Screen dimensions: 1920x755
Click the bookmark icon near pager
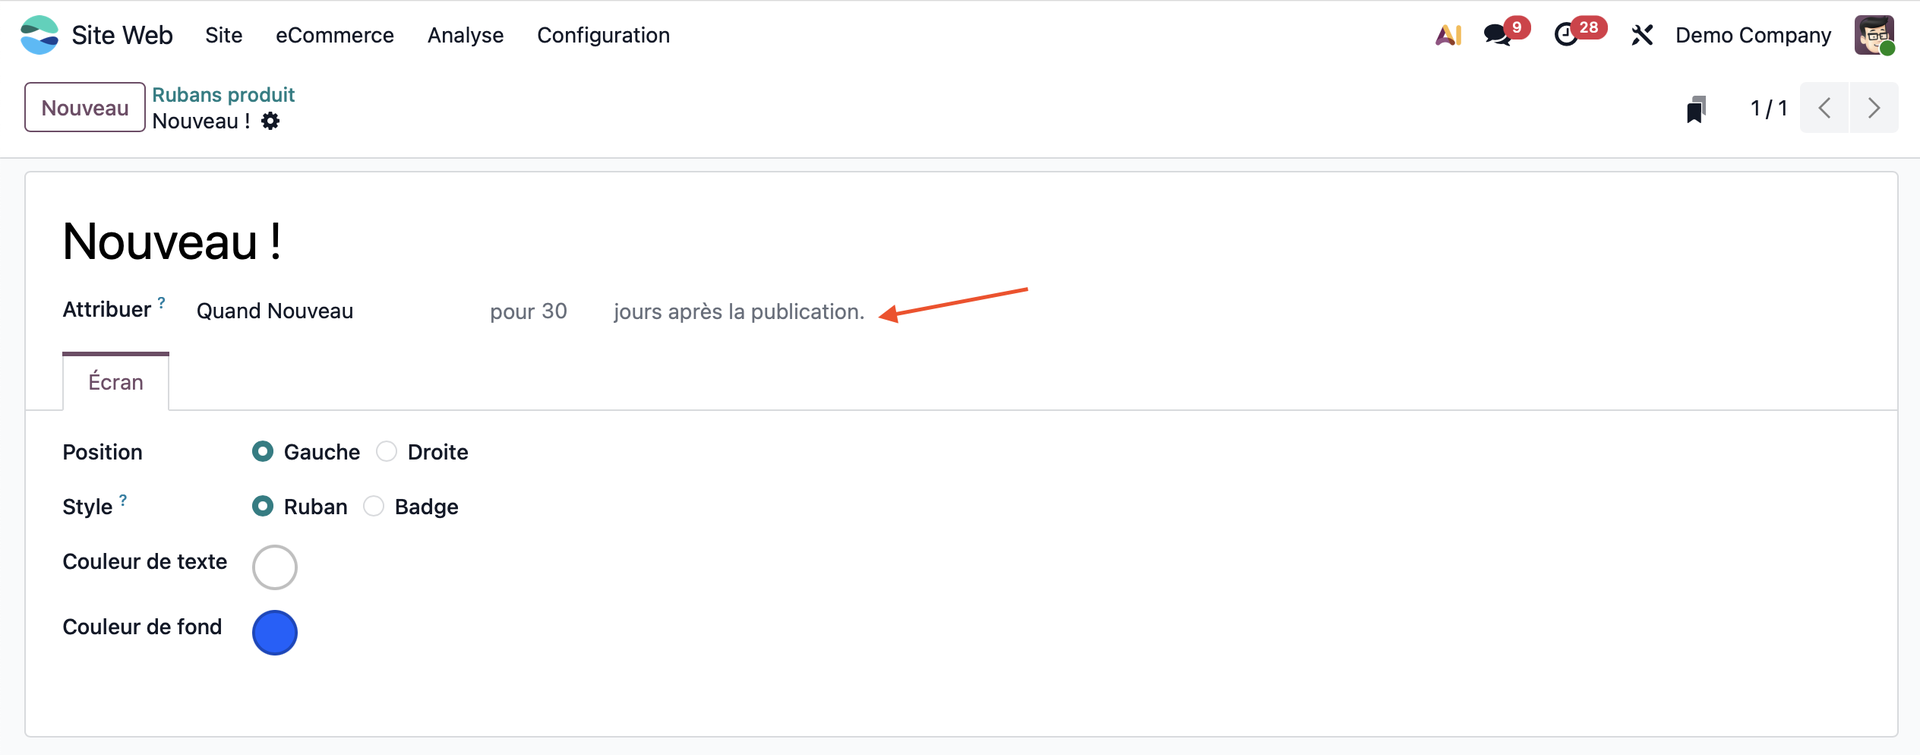[x=1696, y=109]
